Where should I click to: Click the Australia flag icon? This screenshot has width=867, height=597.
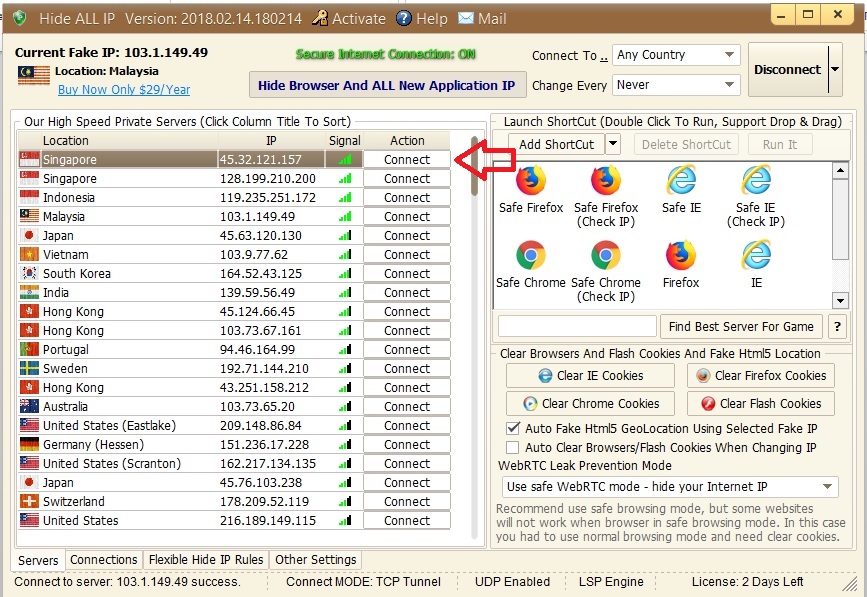29,406
